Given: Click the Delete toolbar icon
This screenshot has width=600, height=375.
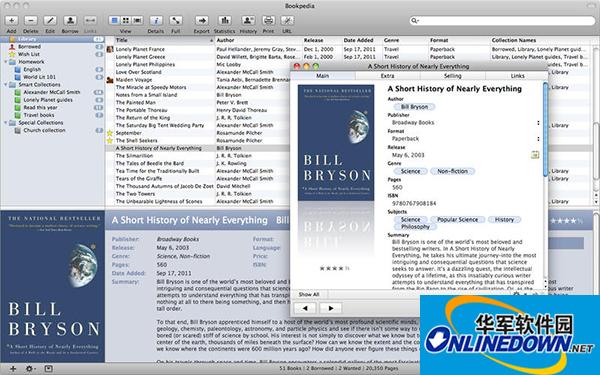Looking at the screenshot, I should (x=31, y=21).
